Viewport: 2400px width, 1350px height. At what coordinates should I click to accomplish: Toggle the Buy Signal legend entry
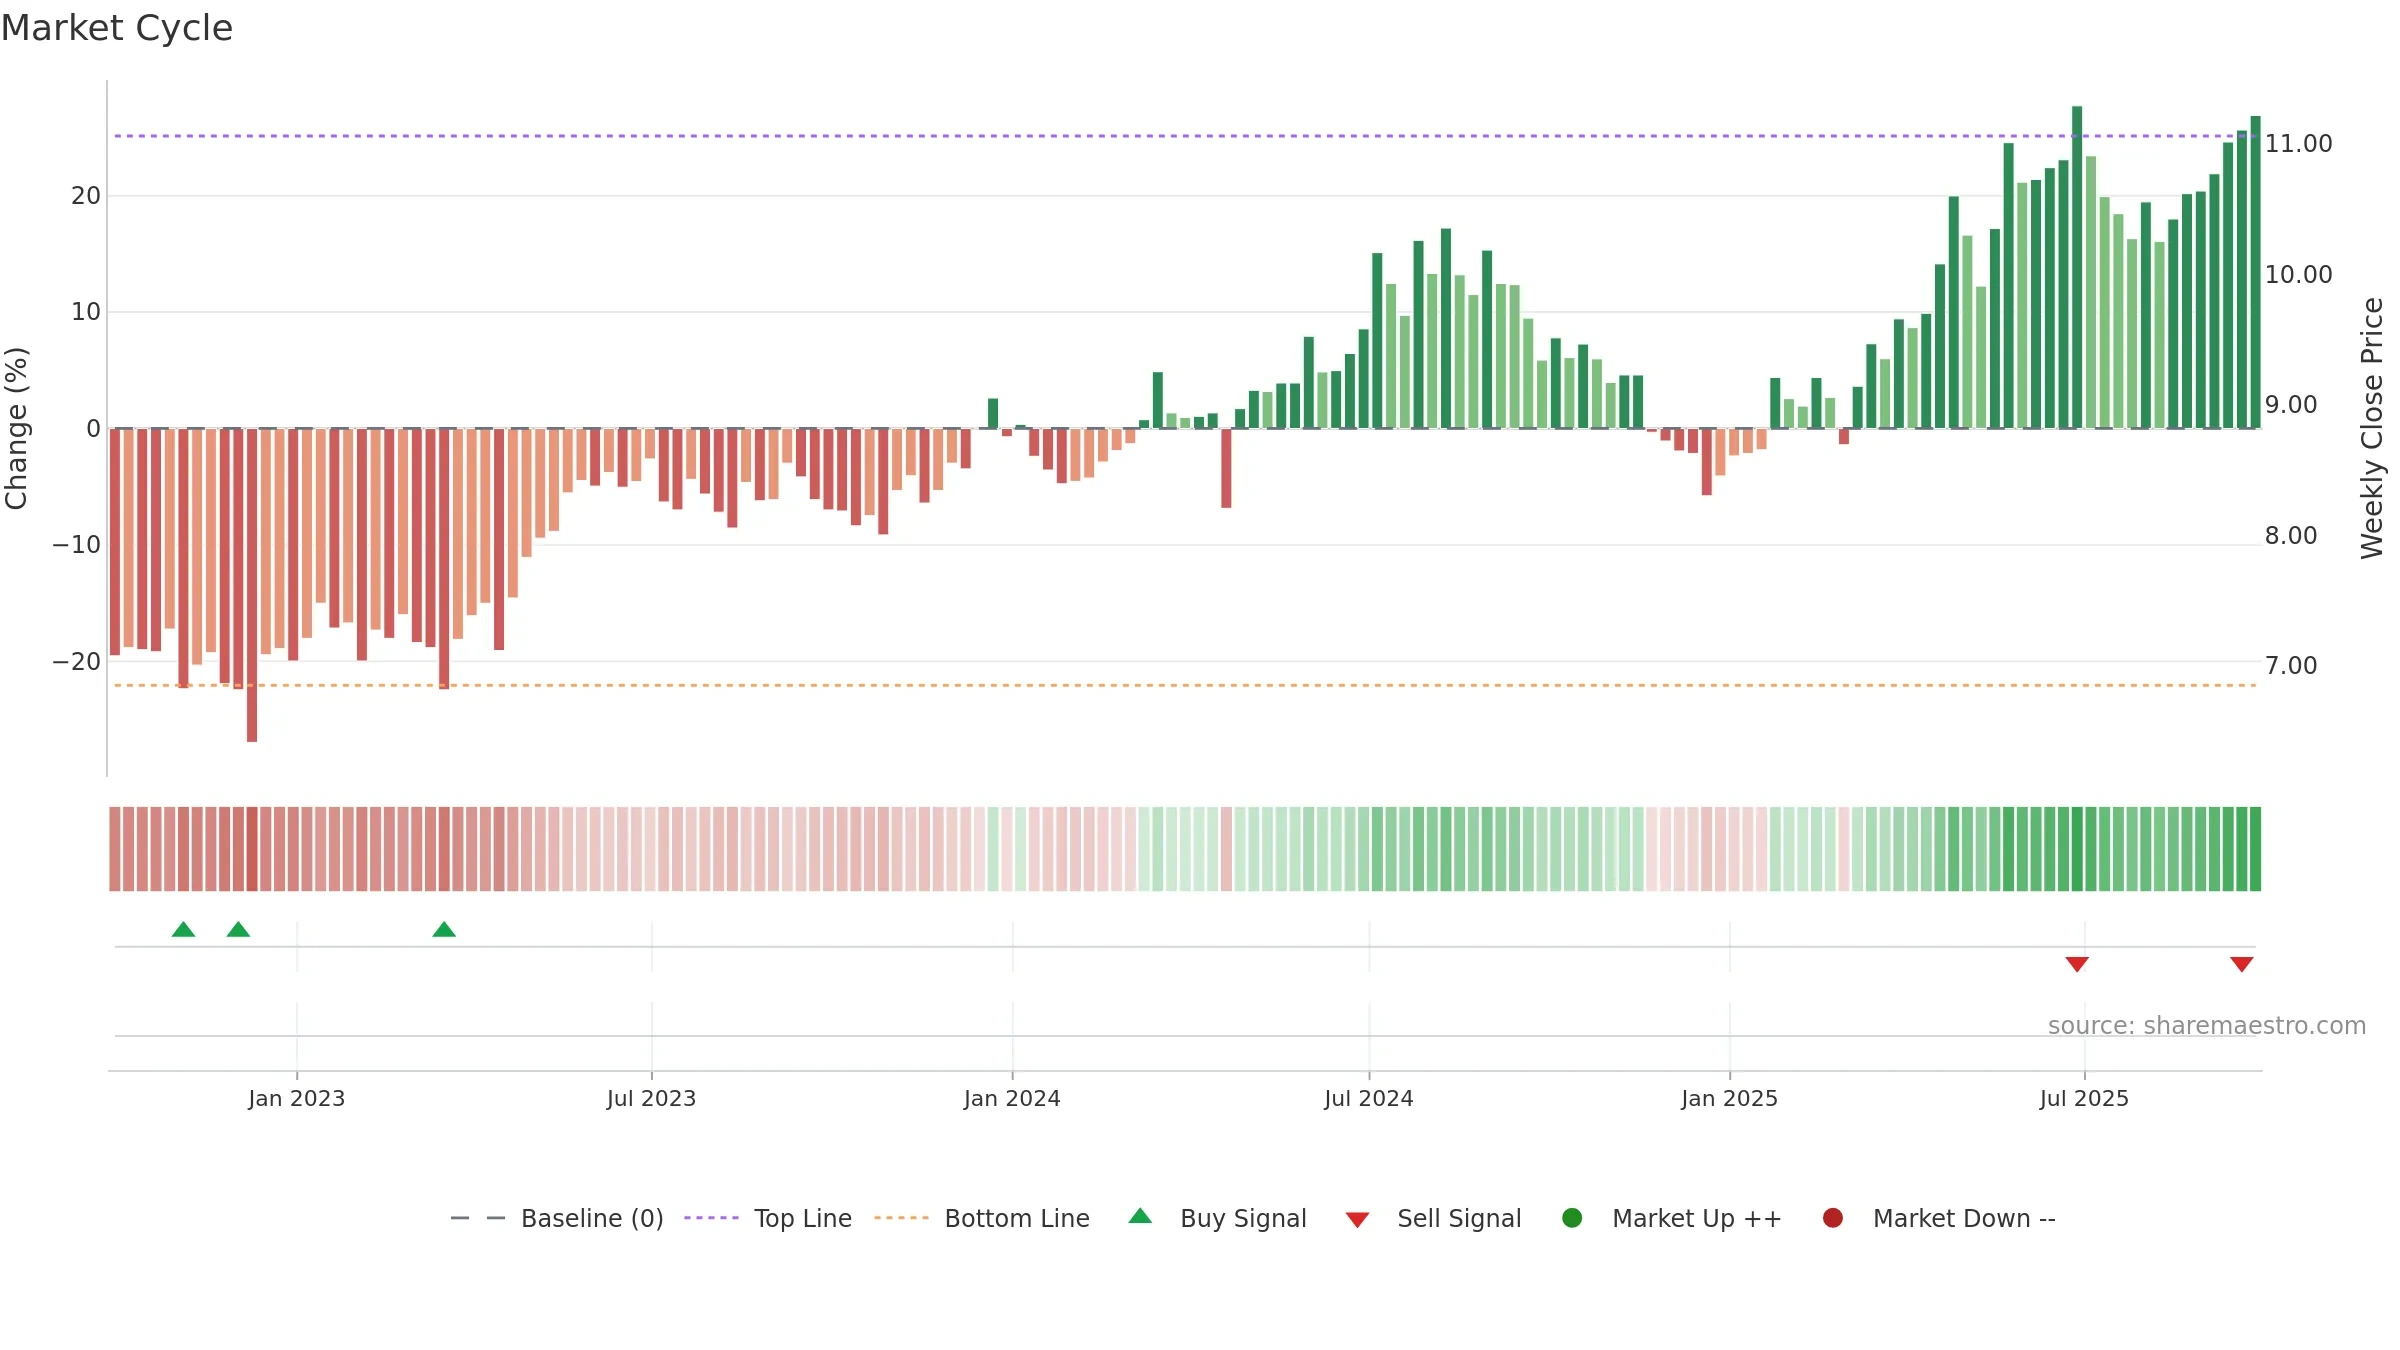(1217, 1218)
